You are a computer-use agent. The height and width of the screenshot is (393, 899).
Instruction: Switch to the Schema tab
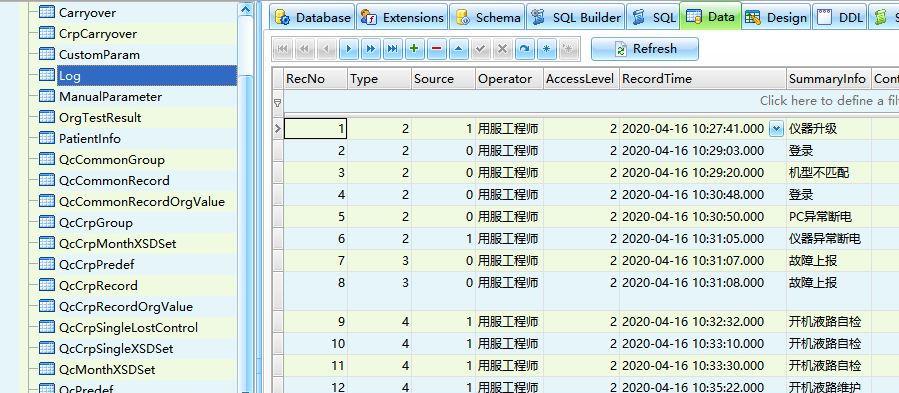487,18
